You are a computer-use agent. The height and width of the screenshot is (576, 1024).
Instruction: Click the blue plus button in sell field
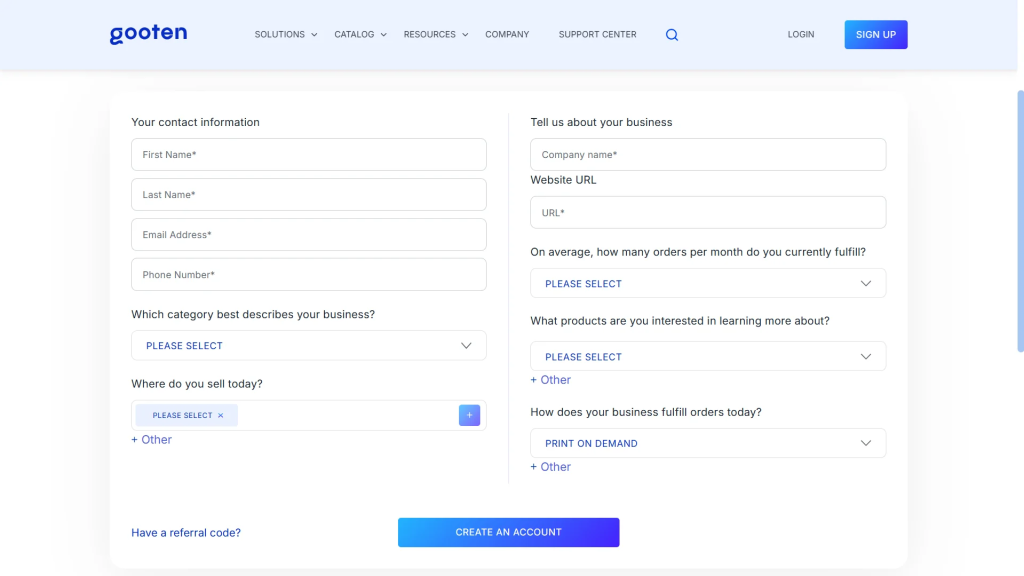pyautogui.click(x=469, y=415)
